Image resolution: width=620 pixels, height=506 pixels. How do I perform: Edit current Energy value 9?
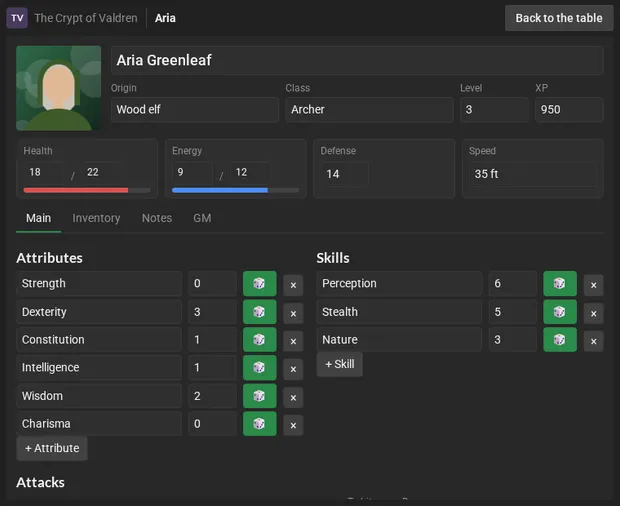tap(192, 172)
